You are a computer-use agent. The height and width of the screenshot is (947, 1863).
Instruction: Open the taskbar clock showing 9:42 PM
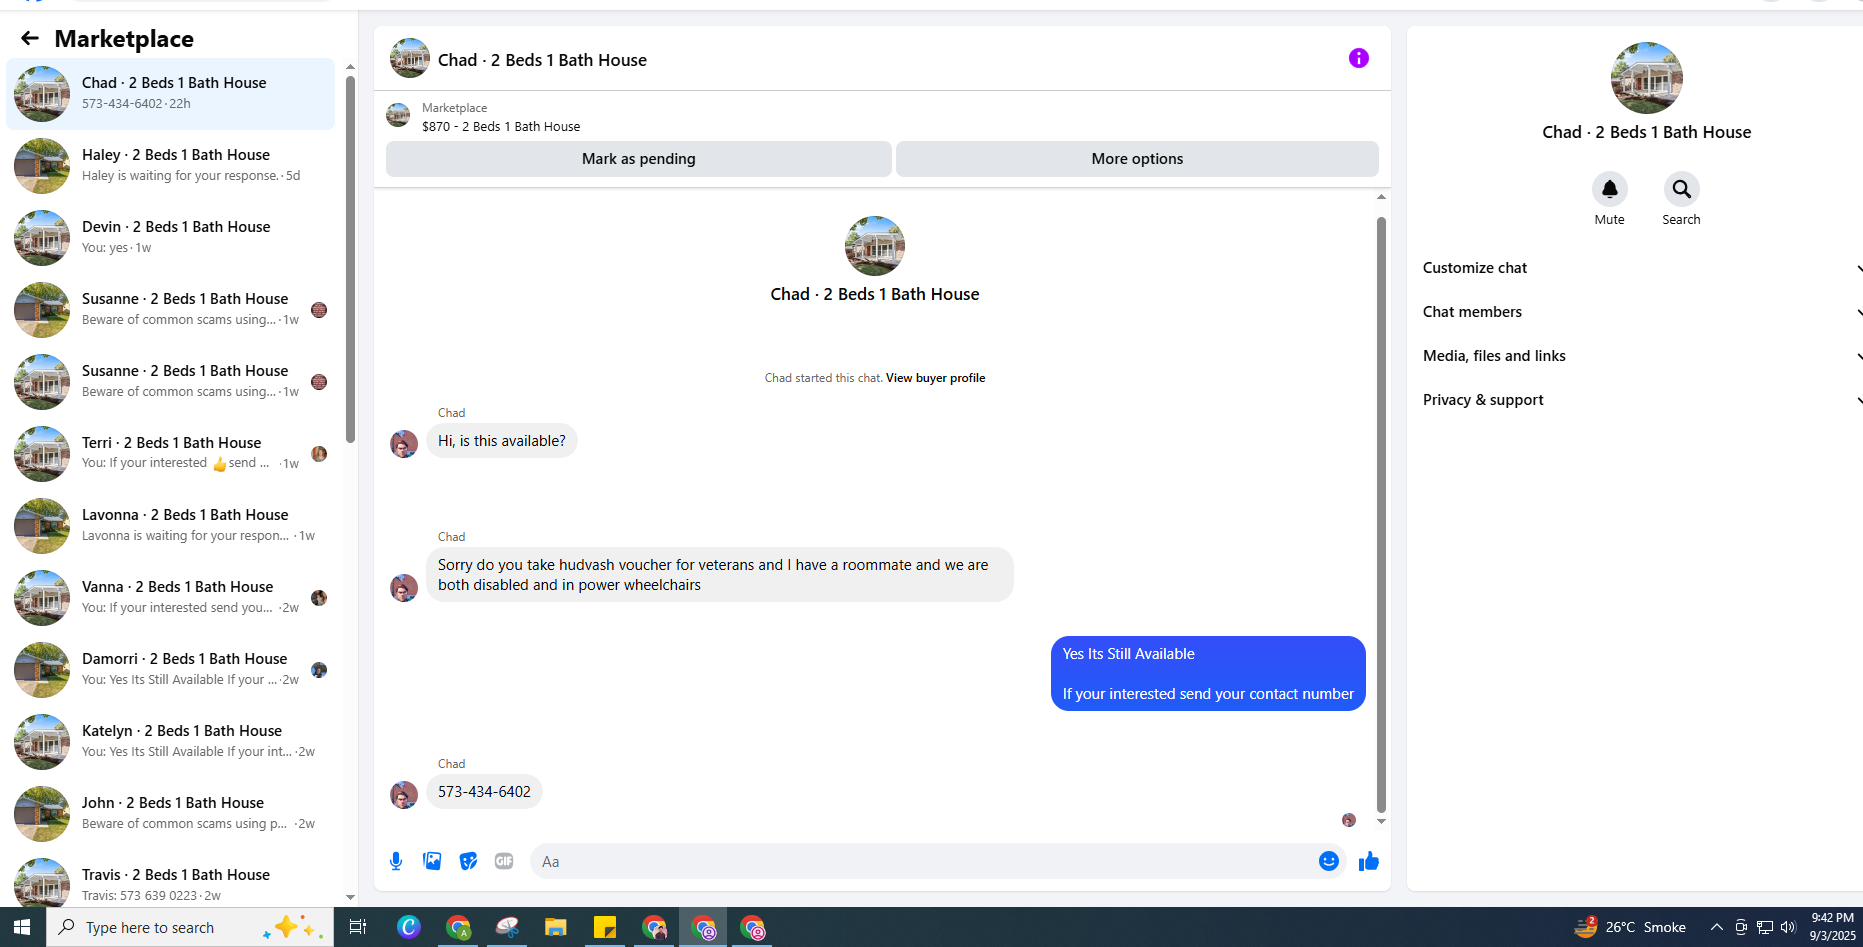coord(1832,927)
